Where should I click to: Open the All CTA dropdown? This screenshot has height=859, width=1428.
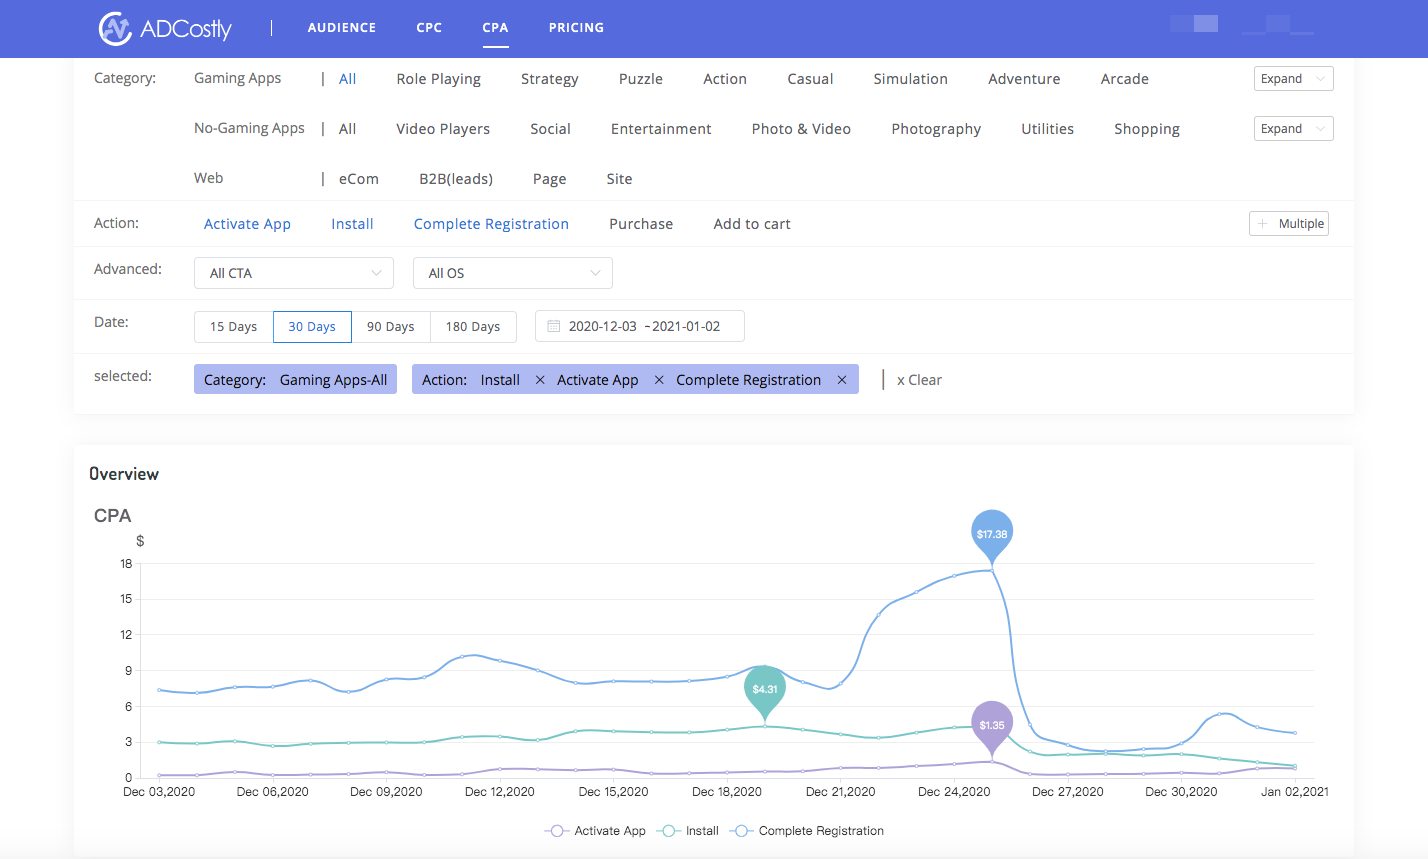[x=293, y=273]
